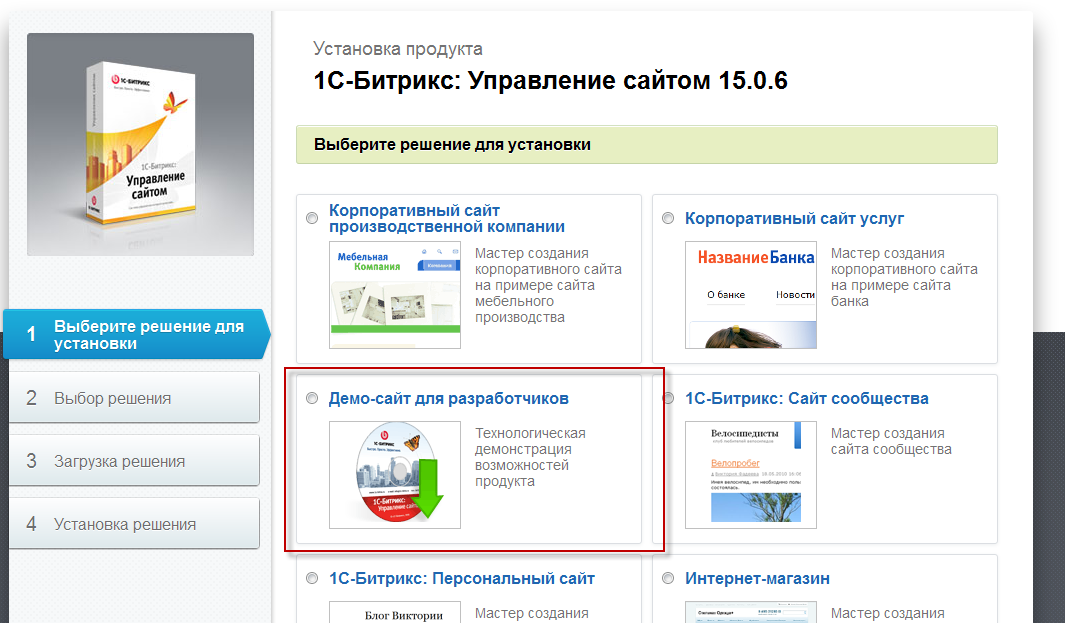Go to step 4 Установка решения

coord(134,524)
